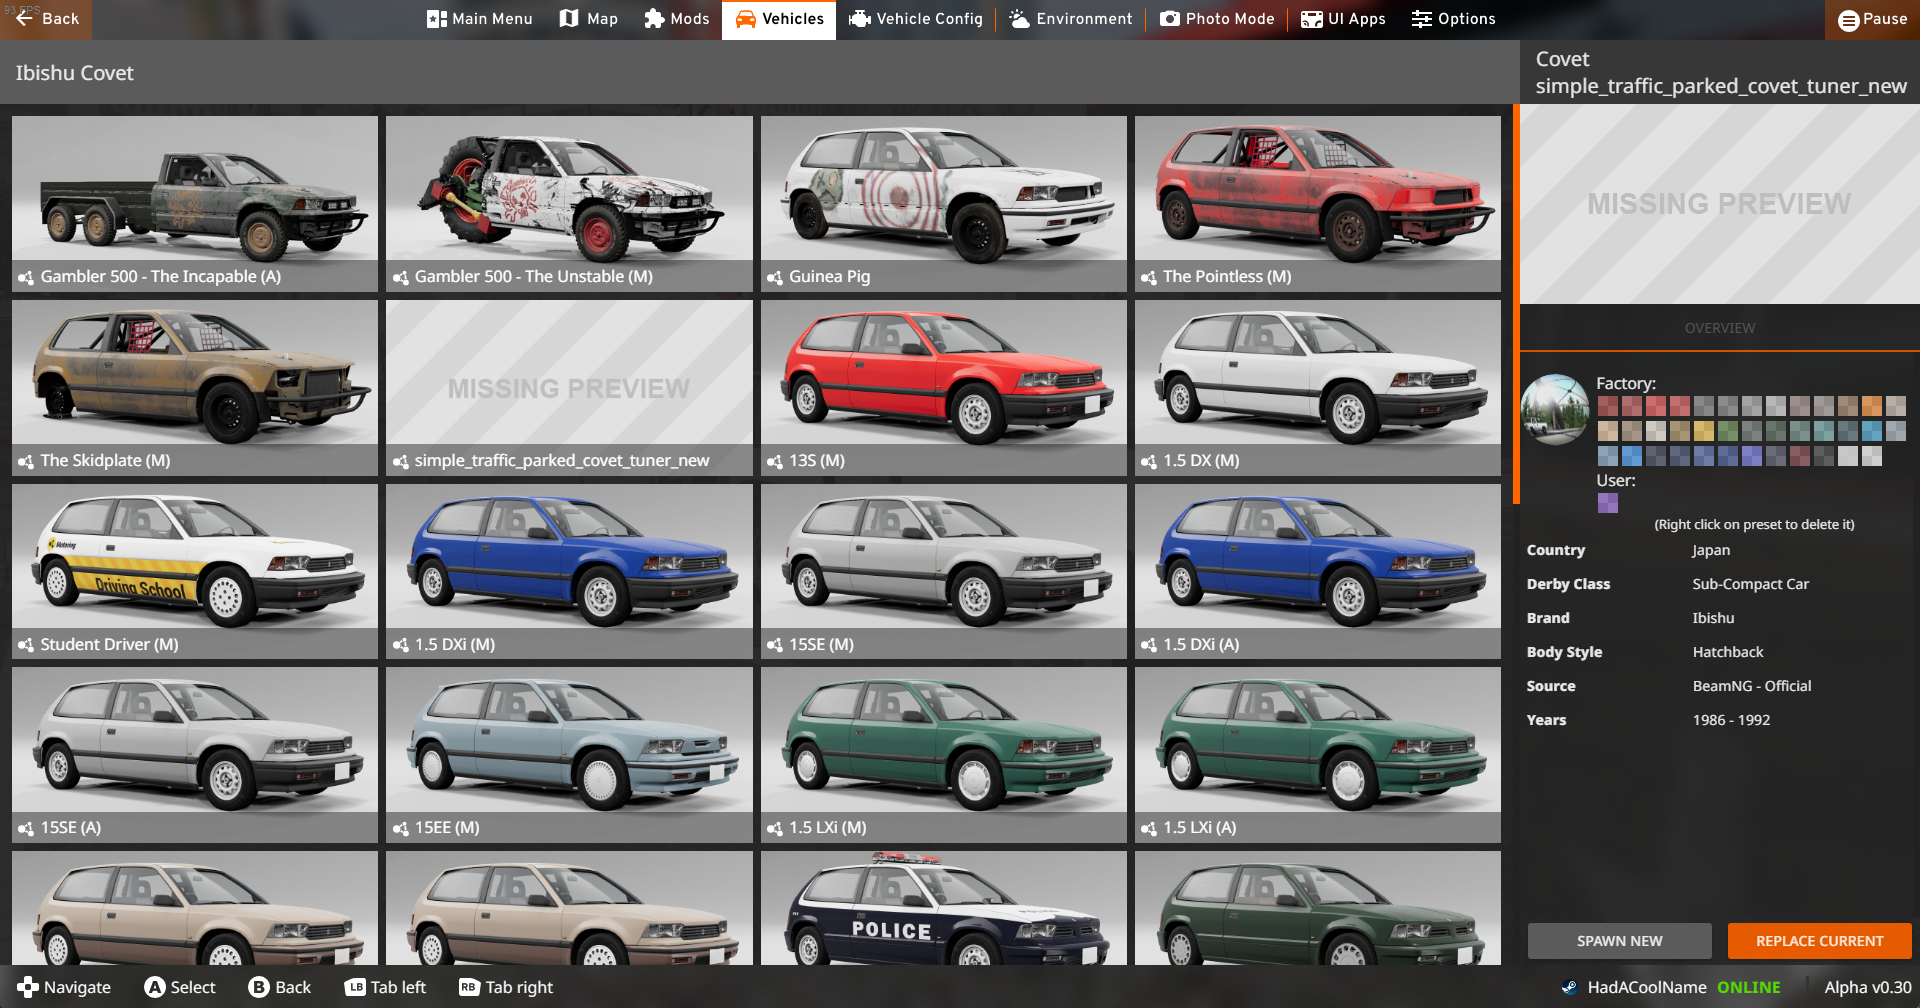The width and height of the screenshot is (1920, 1008).
Task: Switch to the Vehicles tab
Action: (x=779, y=19)
